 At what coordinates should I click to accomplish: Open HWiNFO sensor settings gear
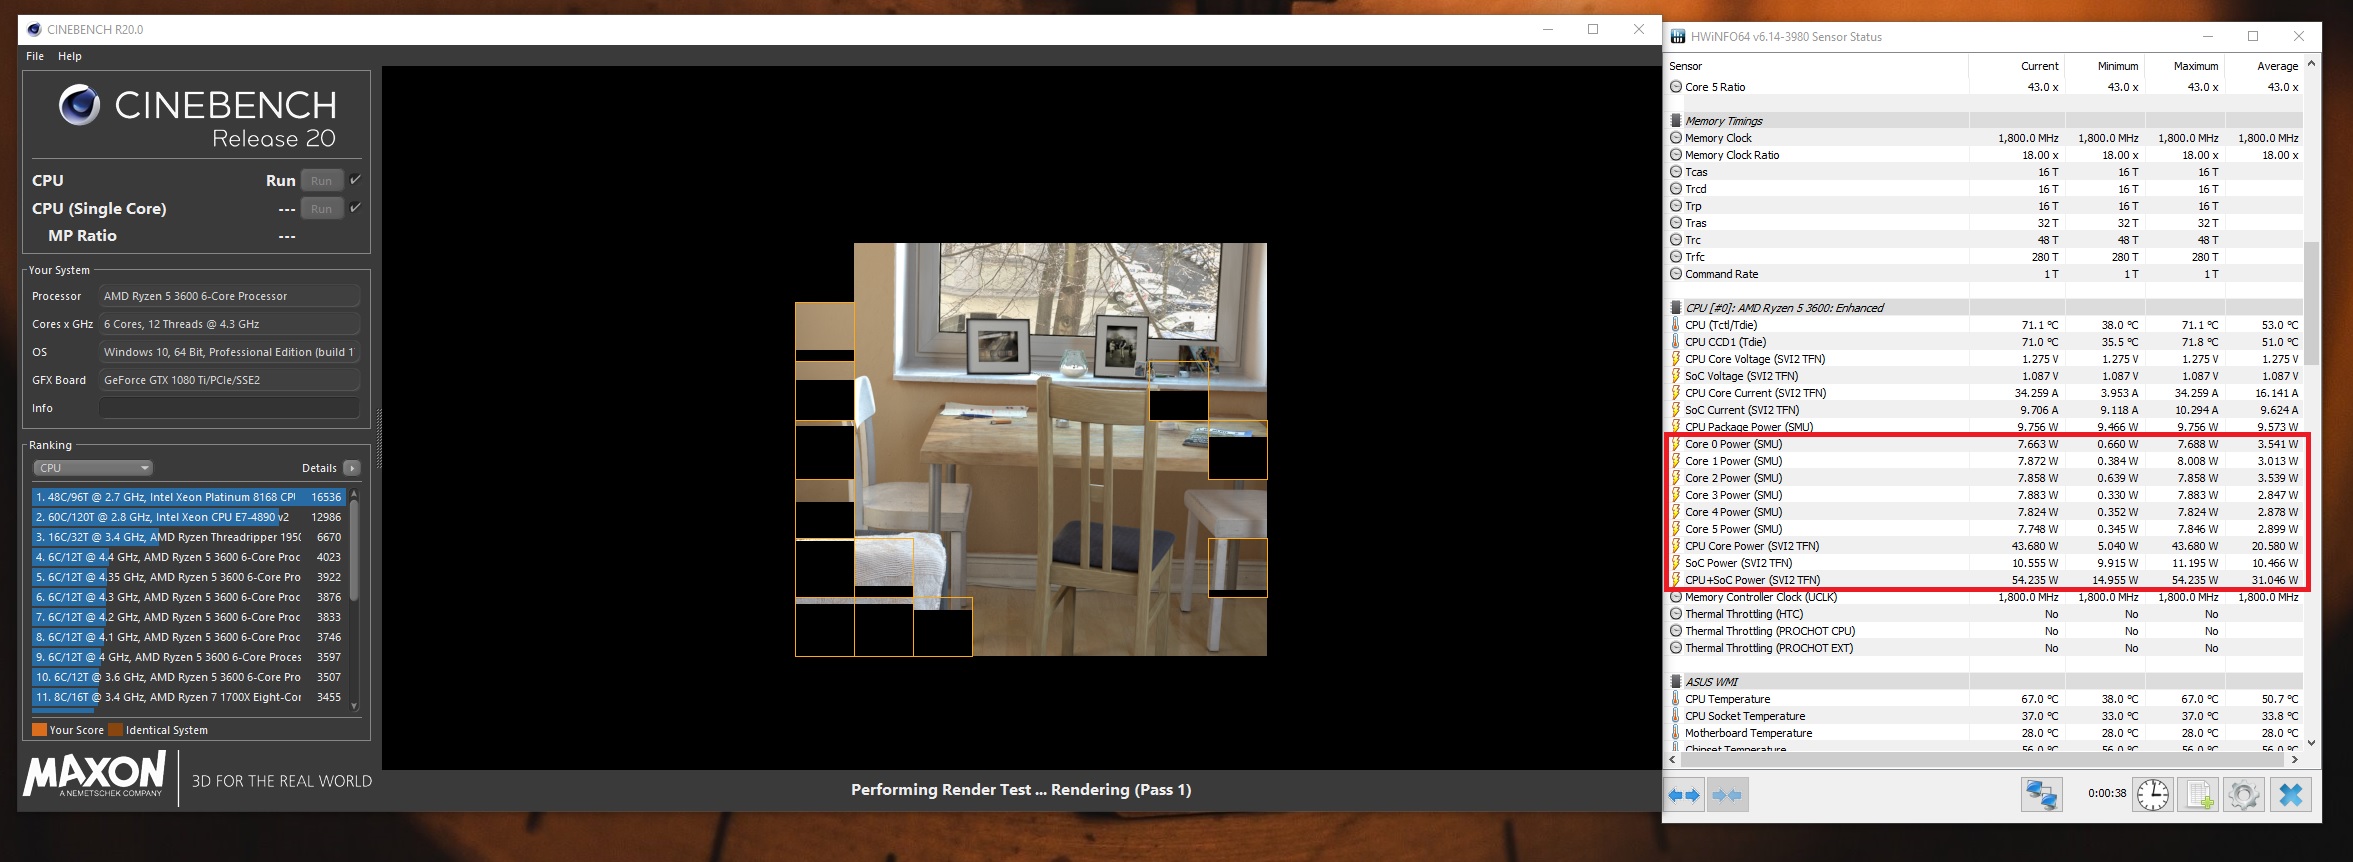pos(2244,795)
